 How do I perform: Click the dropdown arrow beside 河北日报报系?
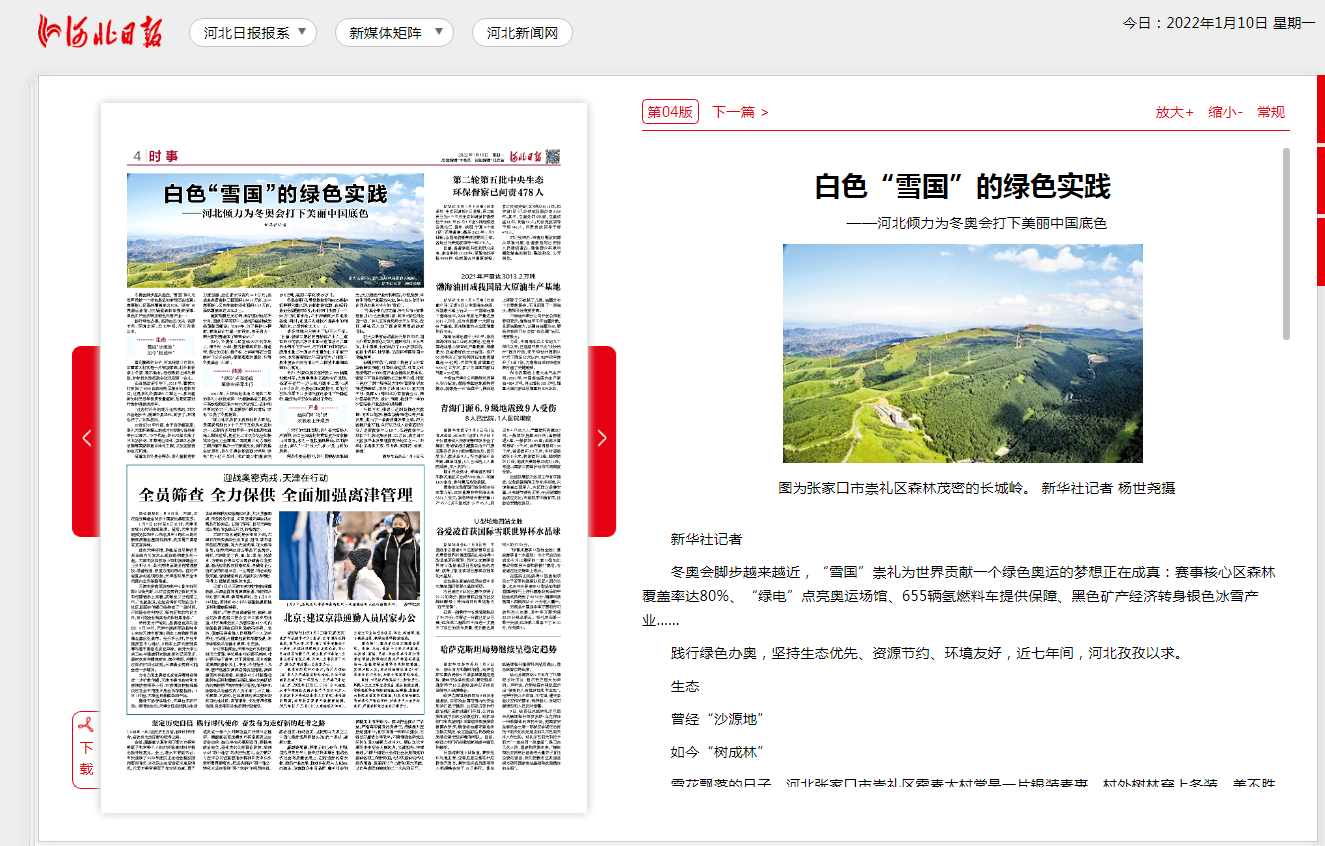pos(303,32)
